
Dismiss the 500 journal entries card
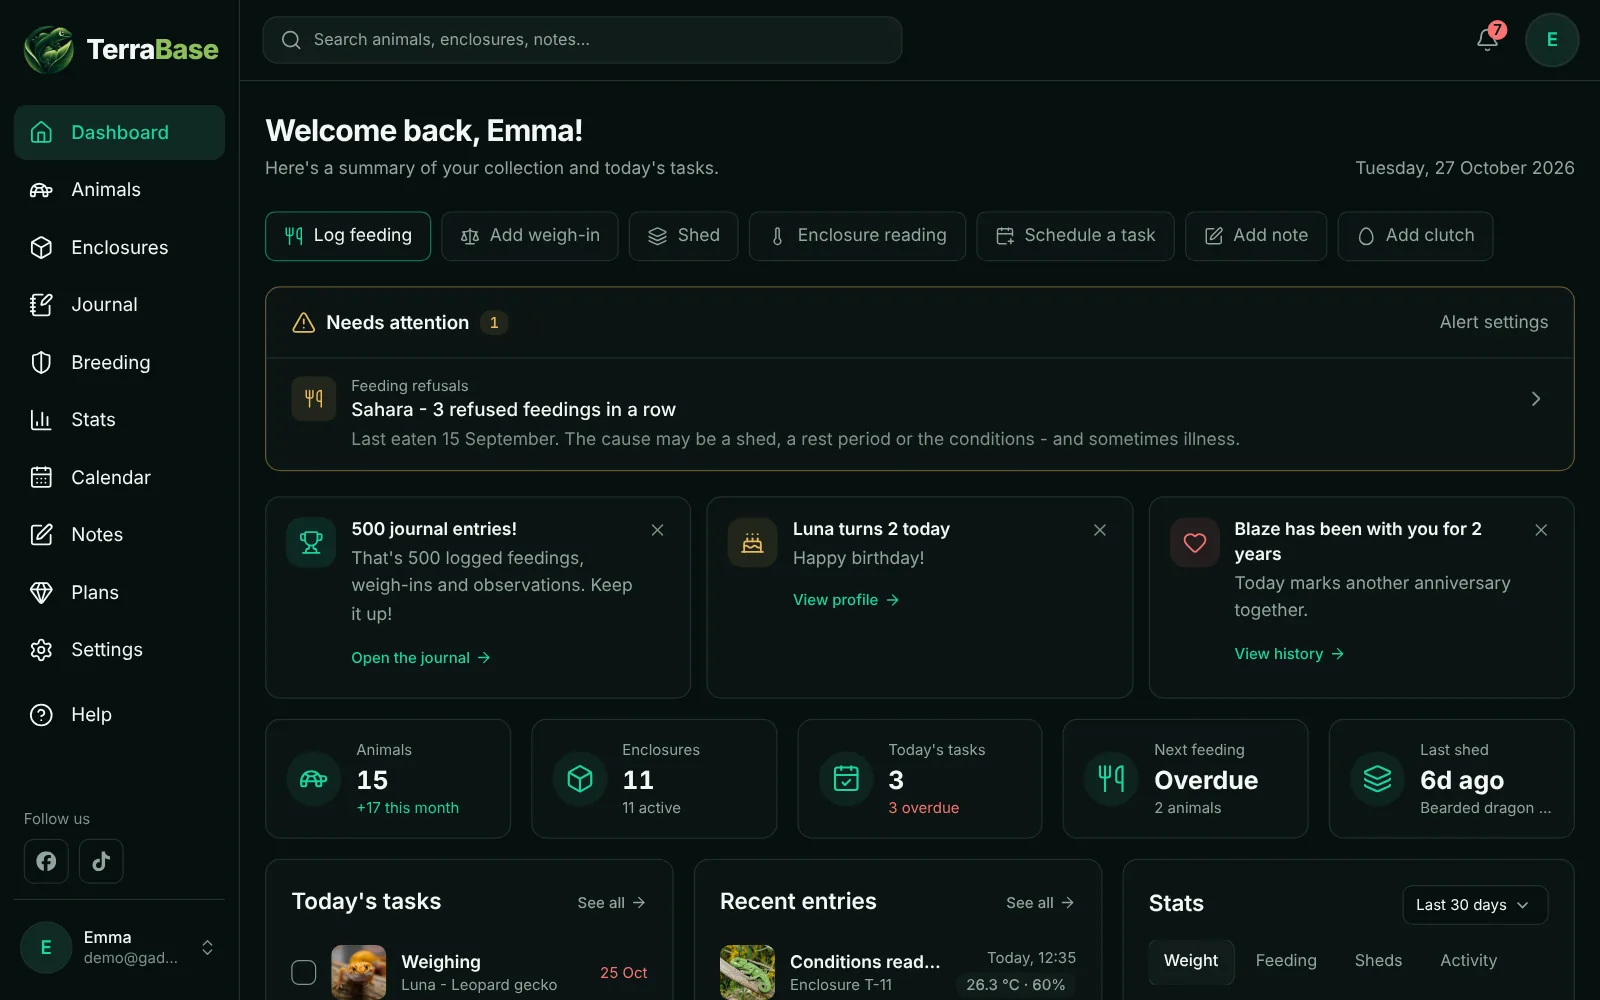pyautogui.click(x=658, y=530)
